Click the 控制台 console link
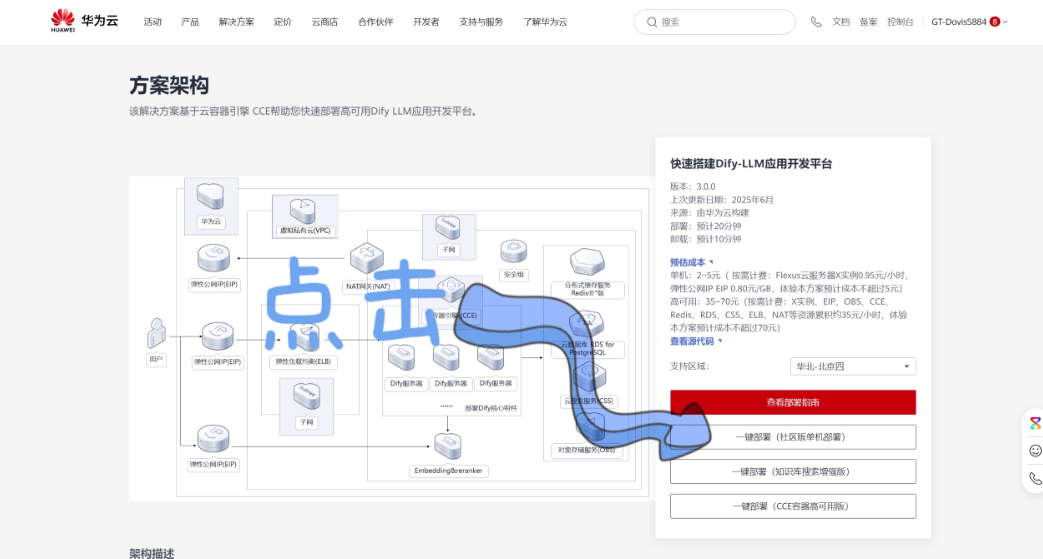The width and height of the screenshot is (1043, 559). click(x=900, y=21)
